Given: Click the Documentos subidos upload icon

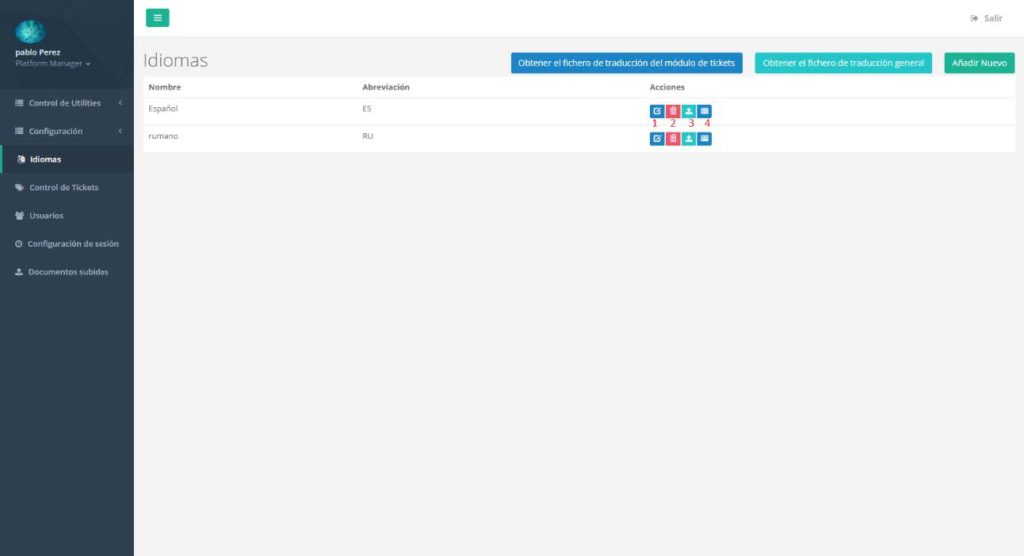Looking at the screenshot, I should 19,272.
